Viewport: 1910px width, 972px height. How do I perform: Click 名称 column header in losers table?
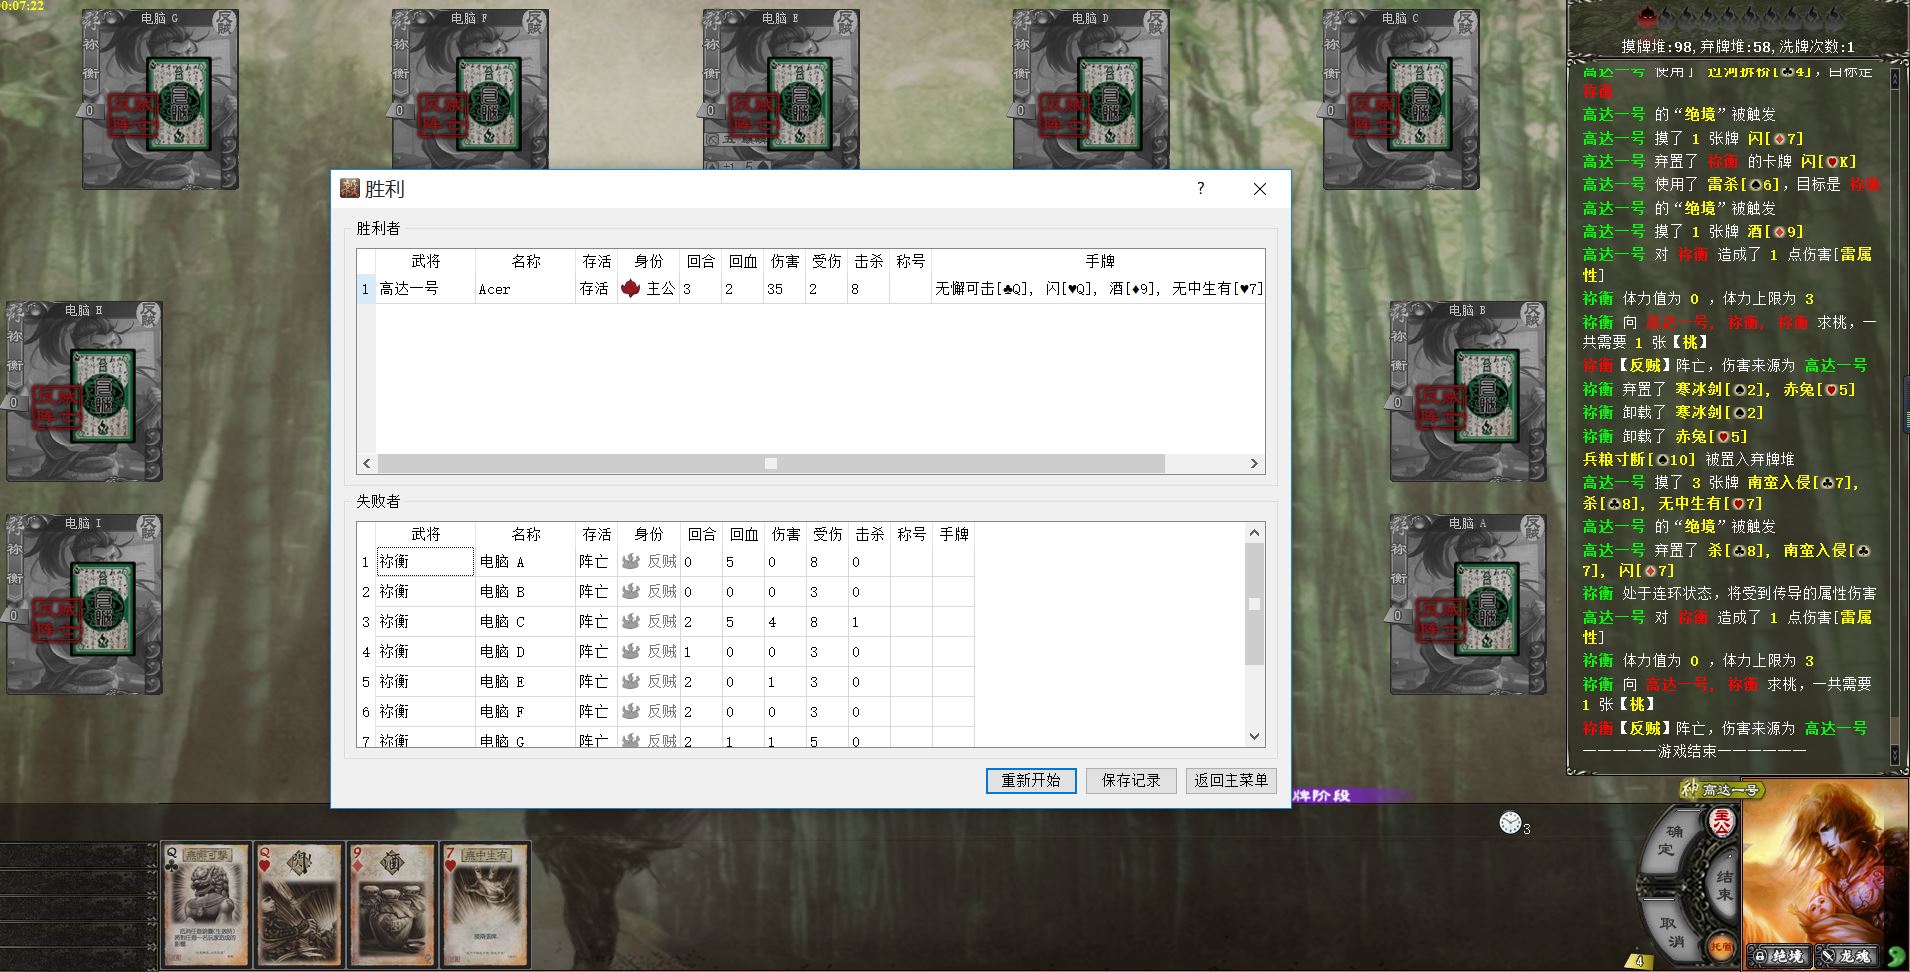pos(526,534)
